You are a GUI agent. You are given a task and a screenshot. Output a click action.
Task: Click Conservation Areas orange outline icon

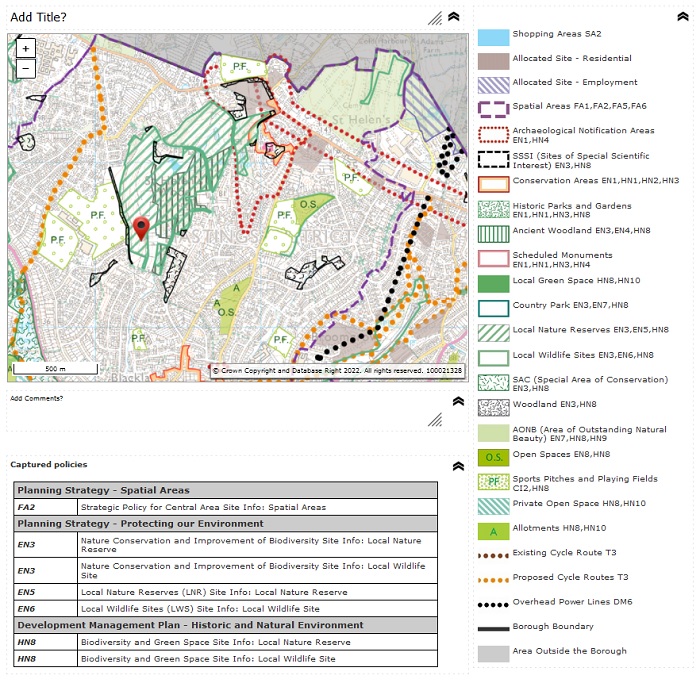click(493, 184)
